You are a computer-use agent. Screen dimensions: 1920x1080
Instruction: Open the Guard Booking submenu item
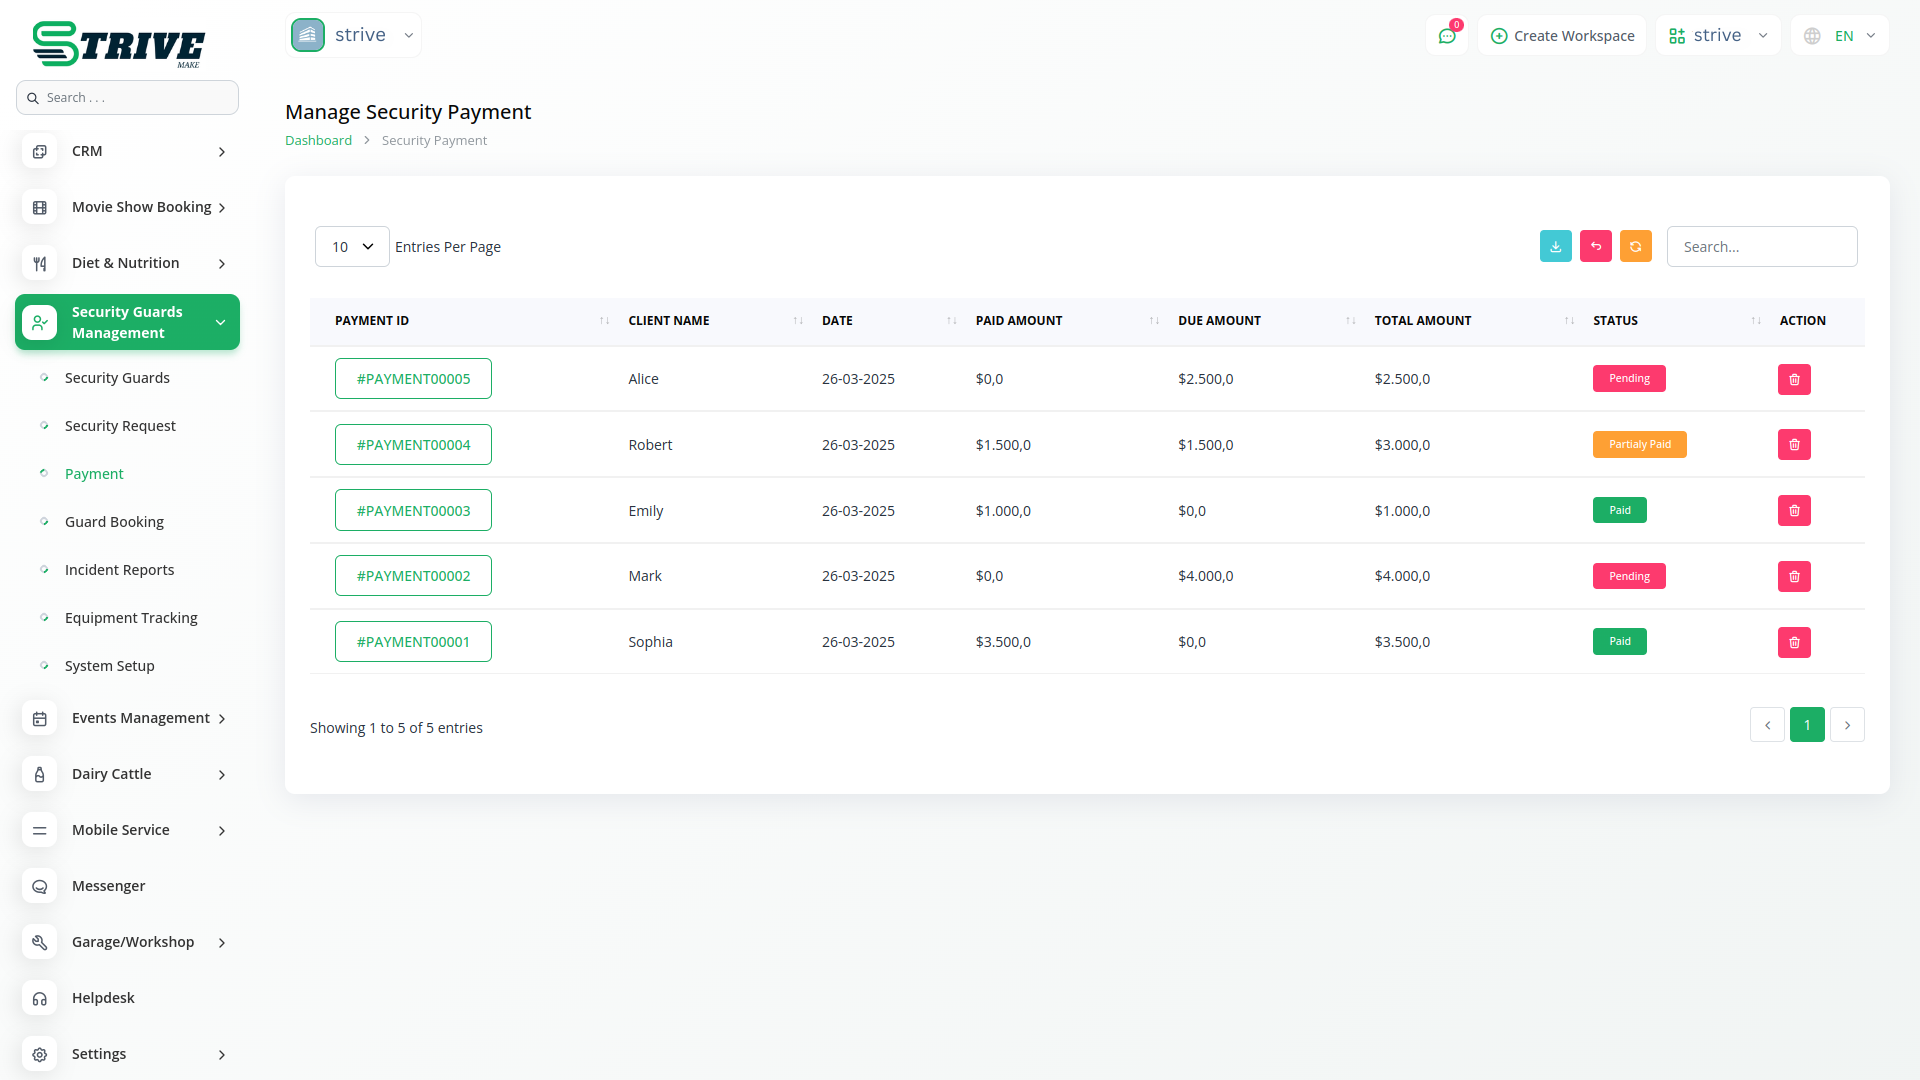click(114, 522)
